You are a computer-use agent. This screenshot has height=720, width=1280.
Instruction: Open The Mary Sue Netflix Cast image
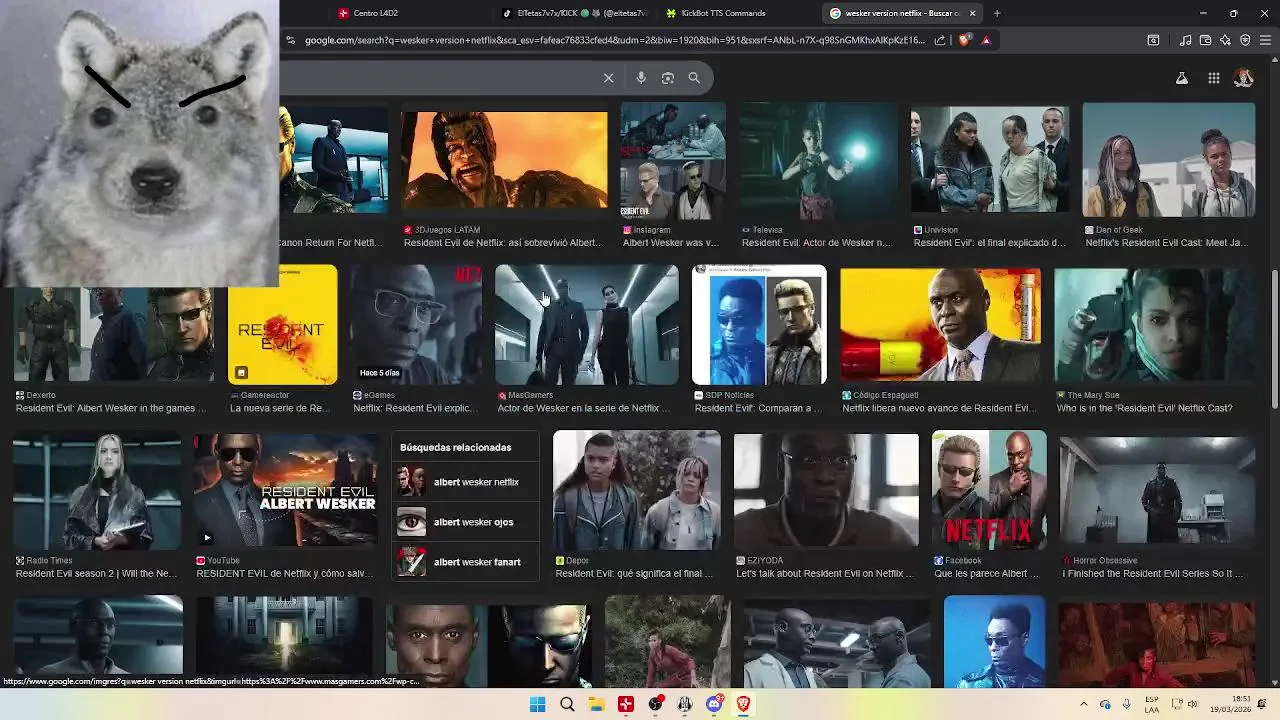1155,325
